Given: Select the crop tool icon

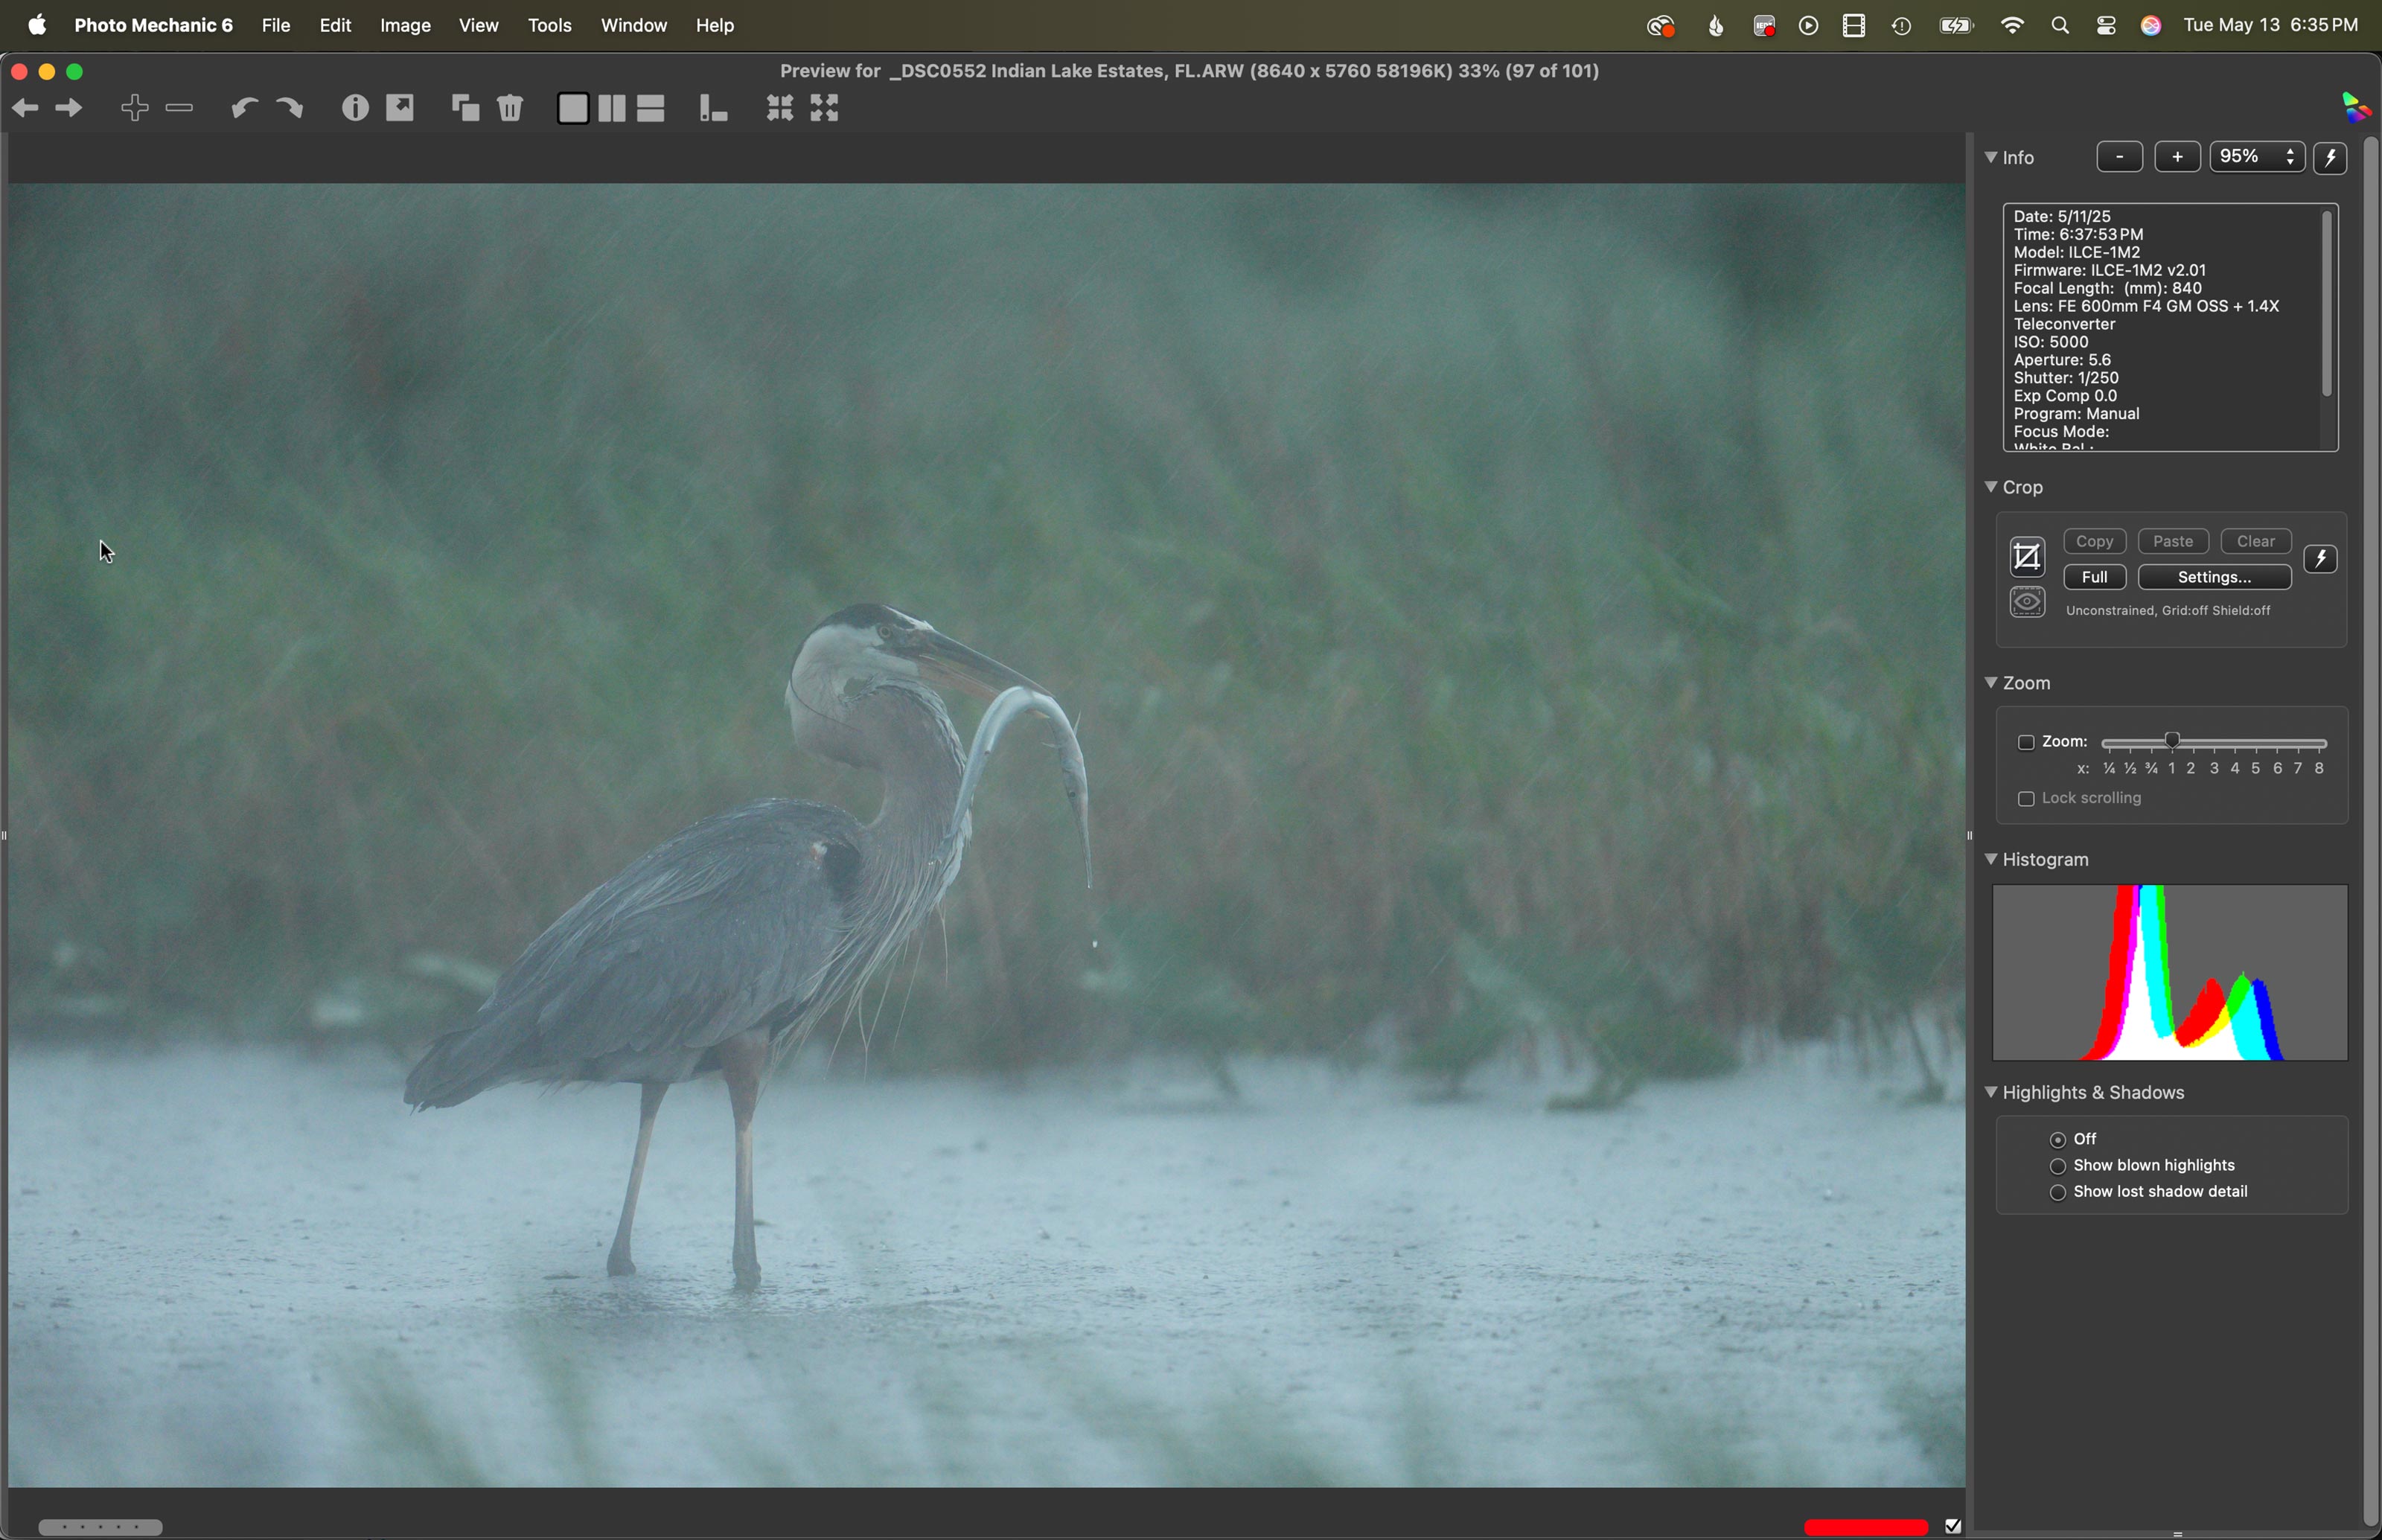Looking at the screenshot, I should point(2027,557).
